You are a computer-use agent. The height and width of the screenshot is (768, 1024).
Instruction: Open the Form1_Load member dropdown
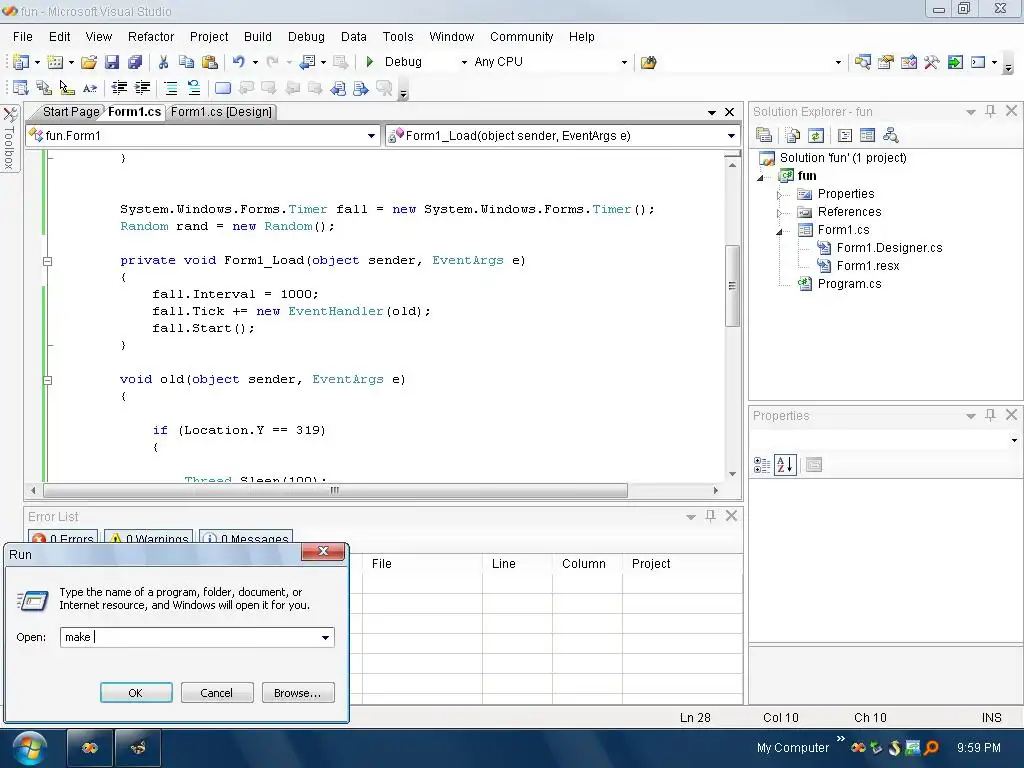pos(731,136)
